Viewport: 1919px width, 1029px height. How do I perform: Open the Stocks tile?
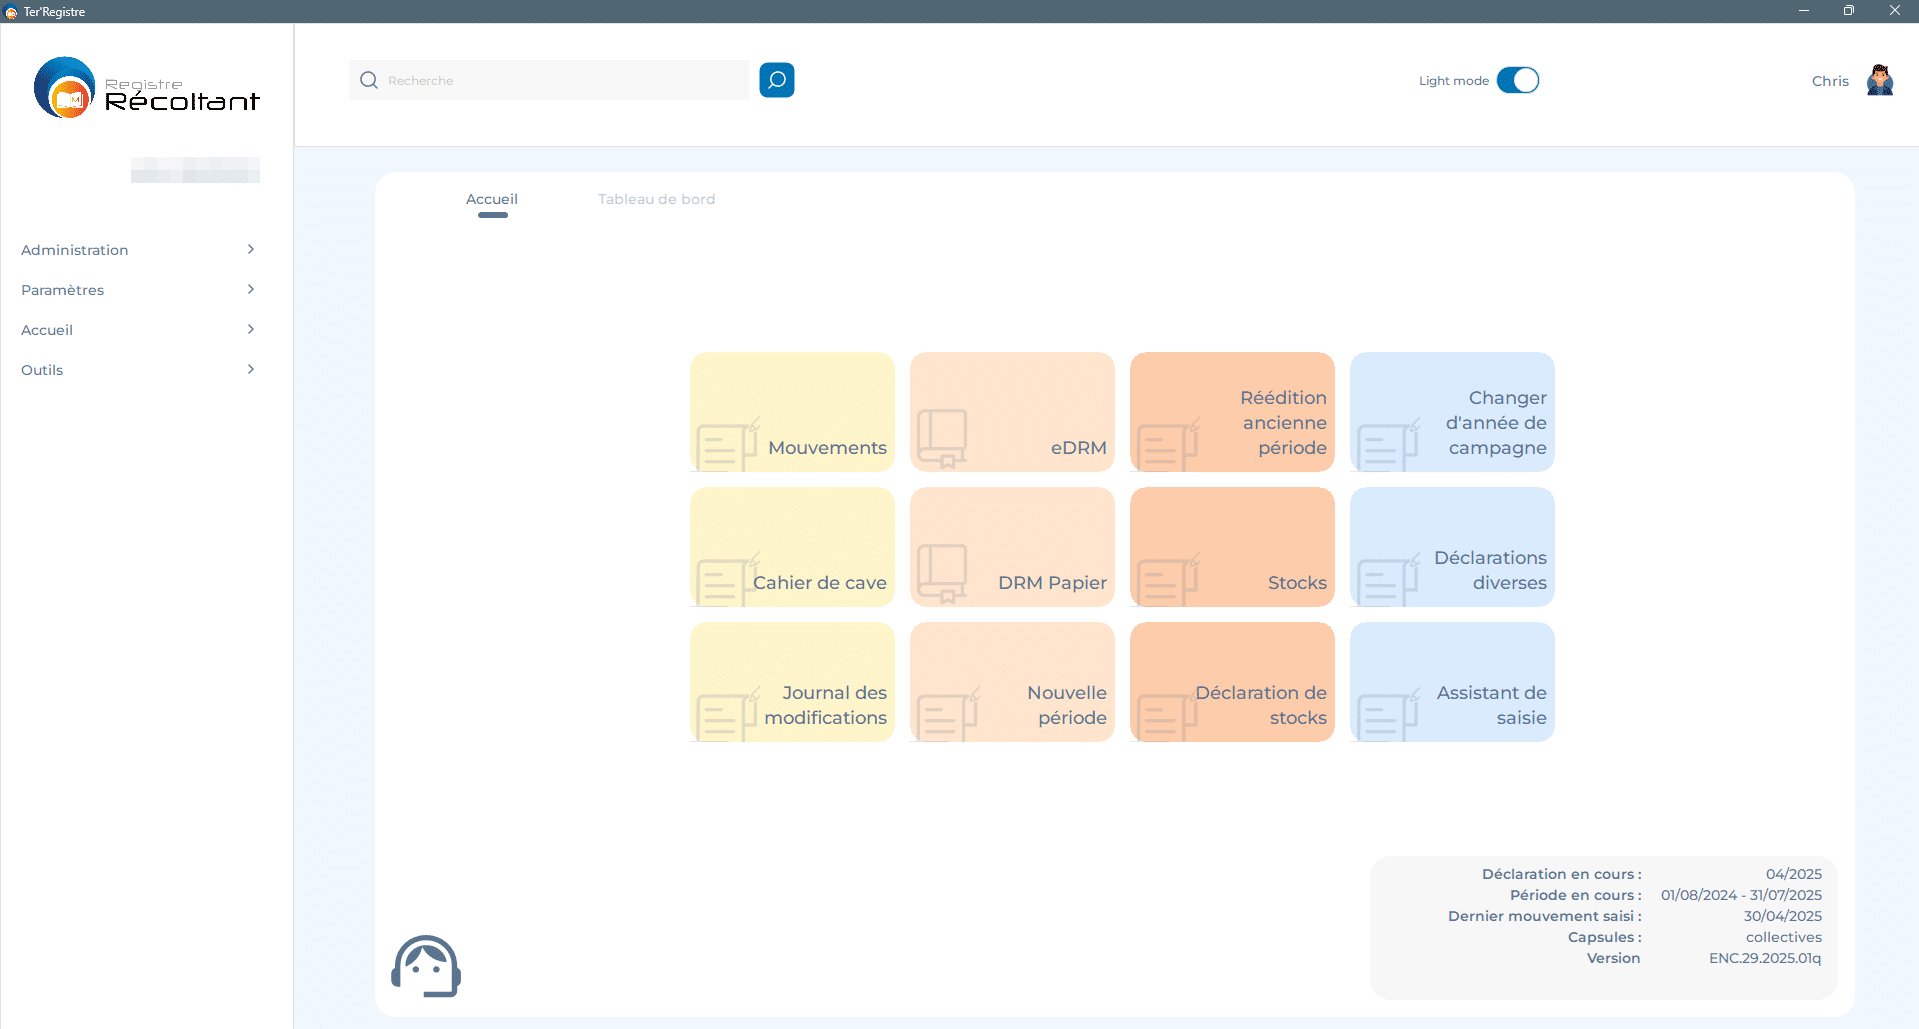tap(1232, 547)
